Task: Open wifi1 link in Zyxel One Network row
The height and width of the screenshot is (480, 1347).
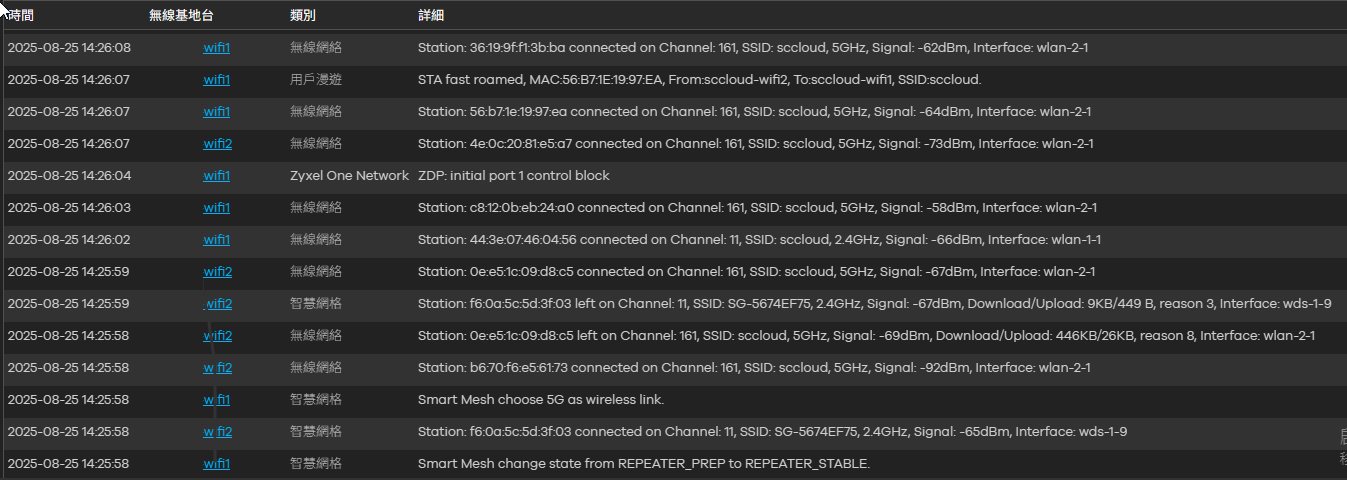Action: [x=217, y=175]
